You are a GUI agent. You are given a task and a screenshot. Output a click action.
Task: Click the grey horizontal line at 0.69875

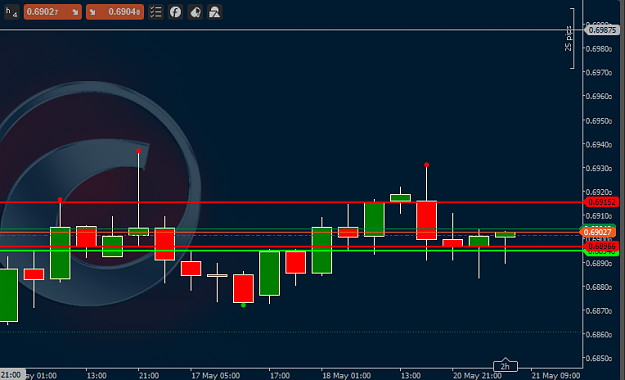click(x=291, y=30)
